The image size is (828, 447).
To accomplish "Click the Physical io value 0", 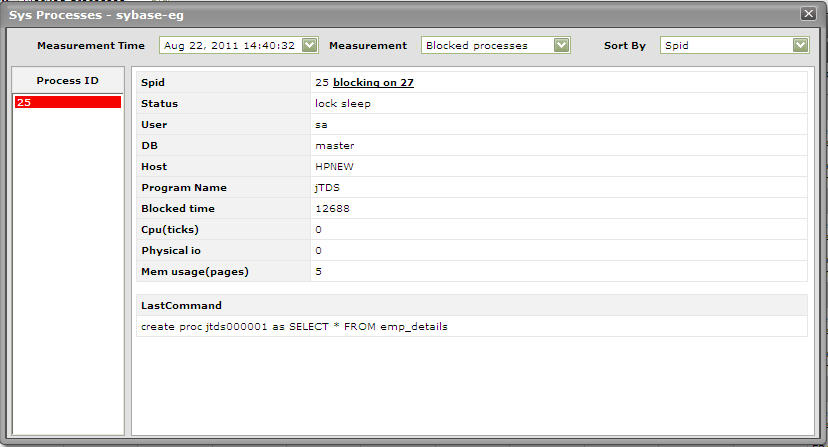I will tap(318, 250).
